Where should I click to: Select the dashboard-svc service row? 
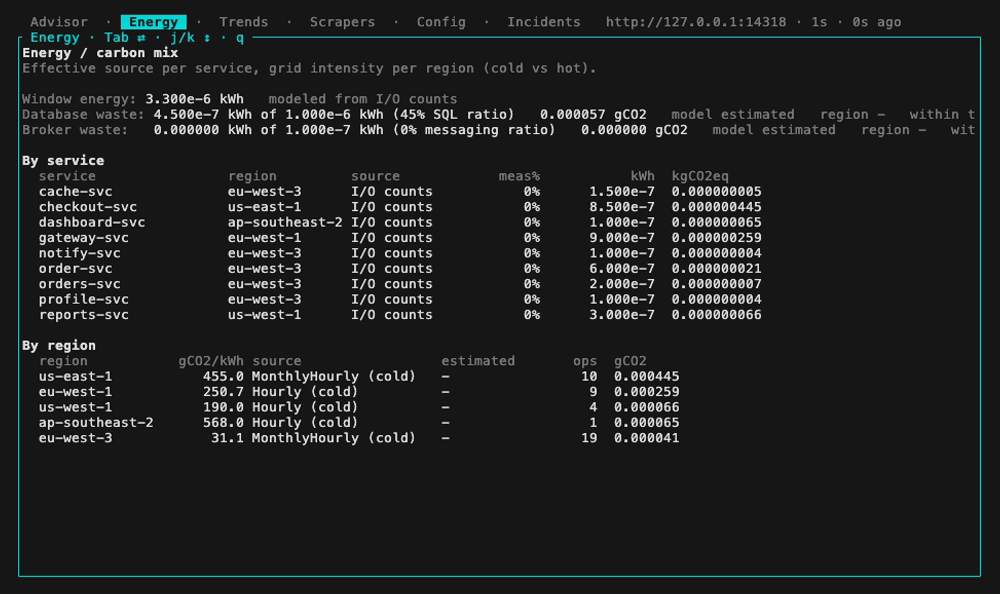(400, 222)
